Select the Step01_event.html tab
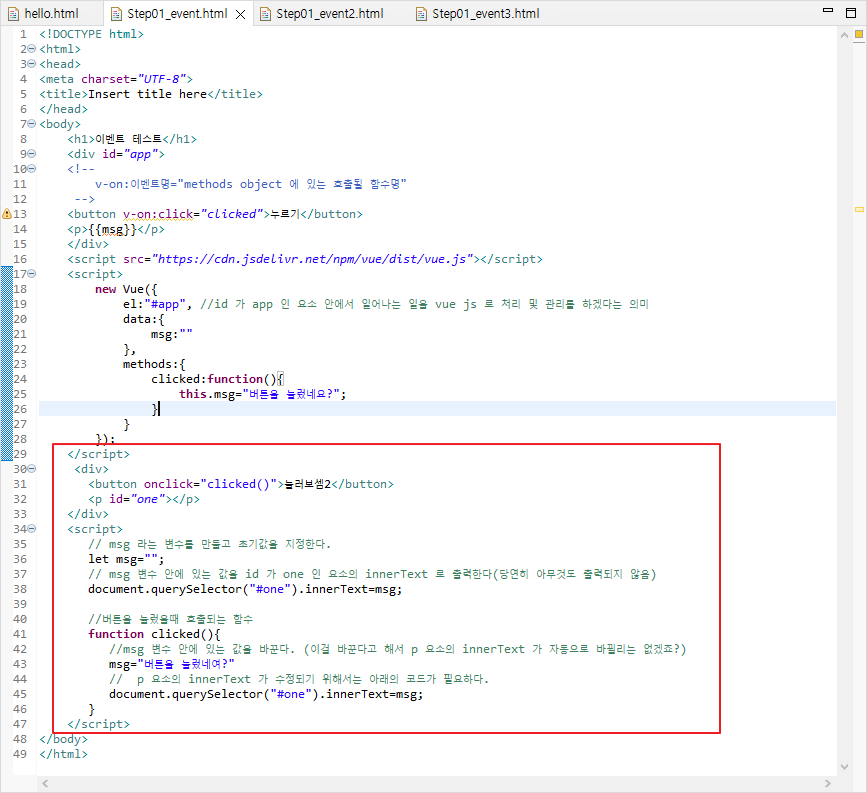The image size is (867, 793). click(177, 13)
